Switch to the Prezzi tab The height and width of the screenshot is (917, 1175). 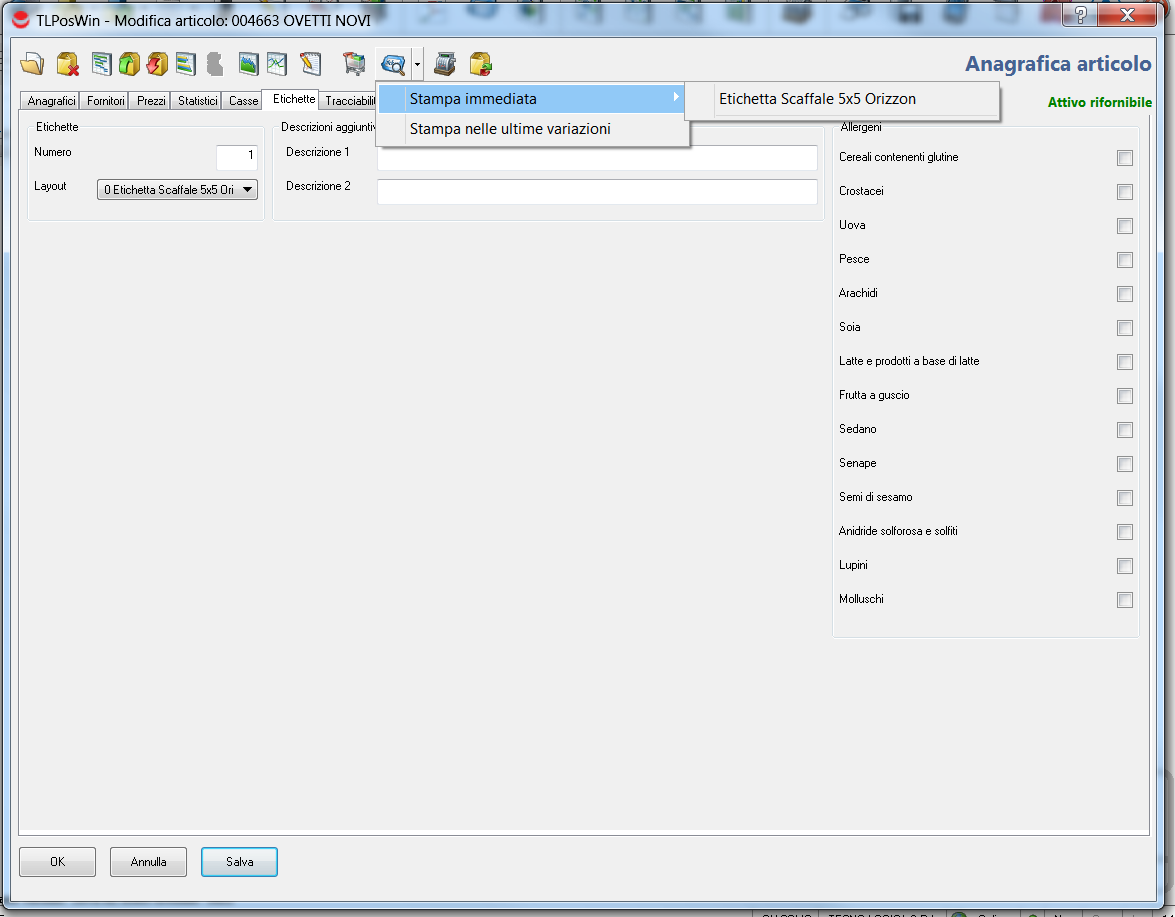pos(151,101)
